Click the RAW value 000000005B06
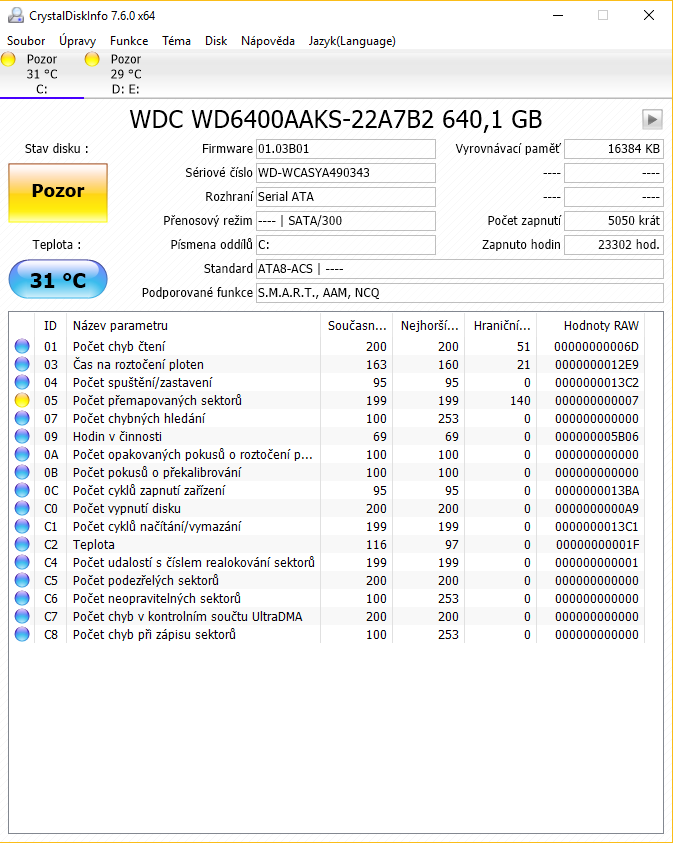The height and width of the screenshot is (843, 673). [597, 437]
